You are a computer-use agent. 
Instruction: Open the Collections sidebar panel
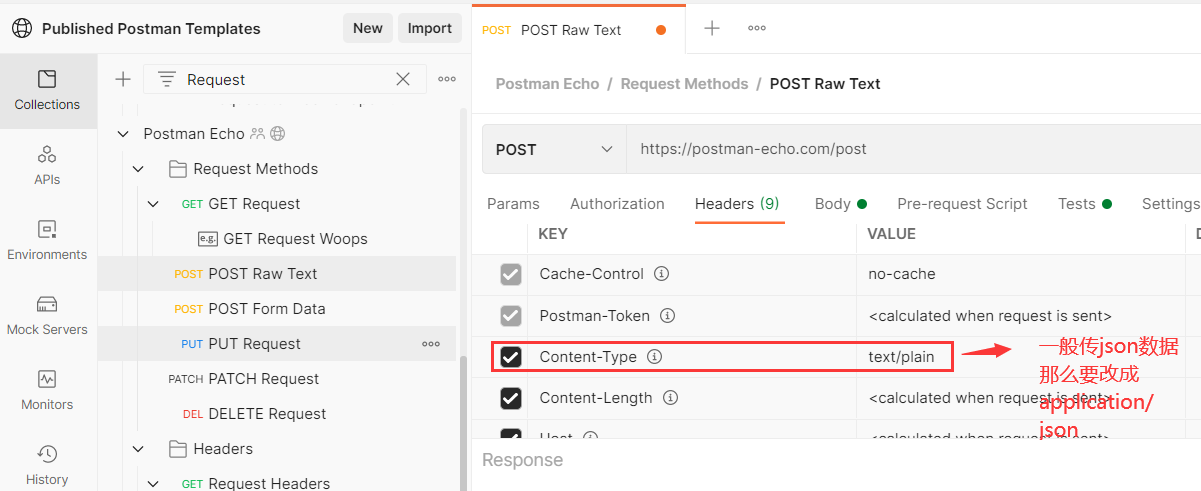[47, 90]
